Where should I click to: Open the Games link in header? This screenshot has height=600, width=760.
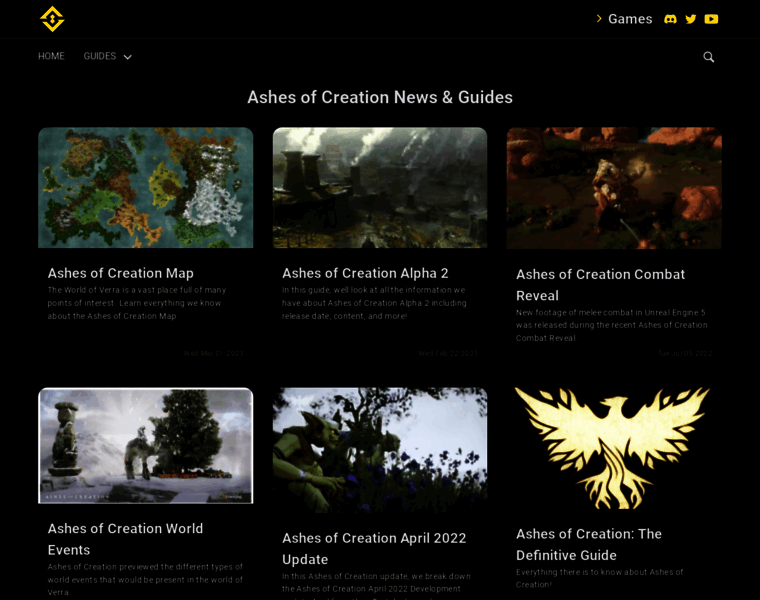[x=630, y=19]
